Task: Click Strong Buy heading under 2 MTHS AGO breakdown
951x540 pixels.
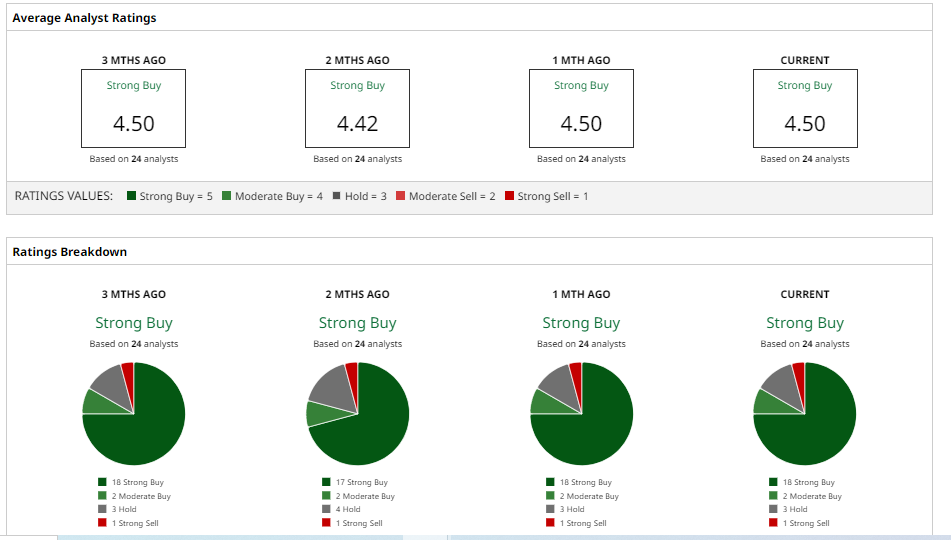Action: [357, 323]
